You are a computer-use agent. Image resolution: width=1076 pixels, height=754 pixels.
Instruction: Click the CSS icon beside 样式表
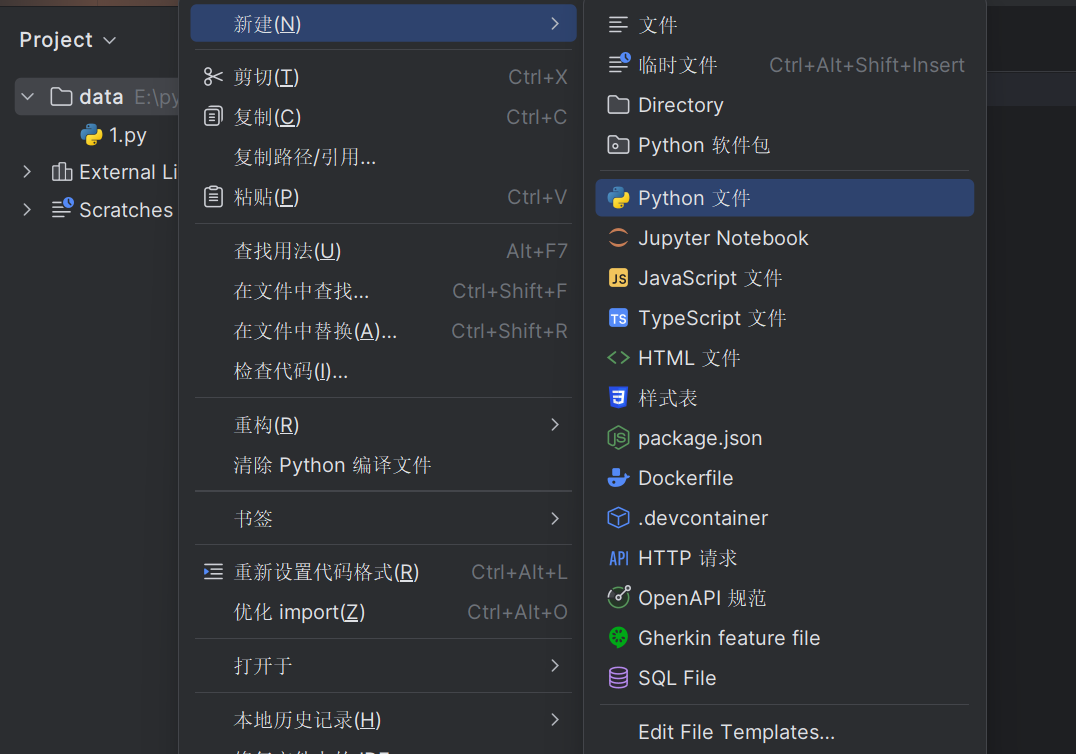618,397
